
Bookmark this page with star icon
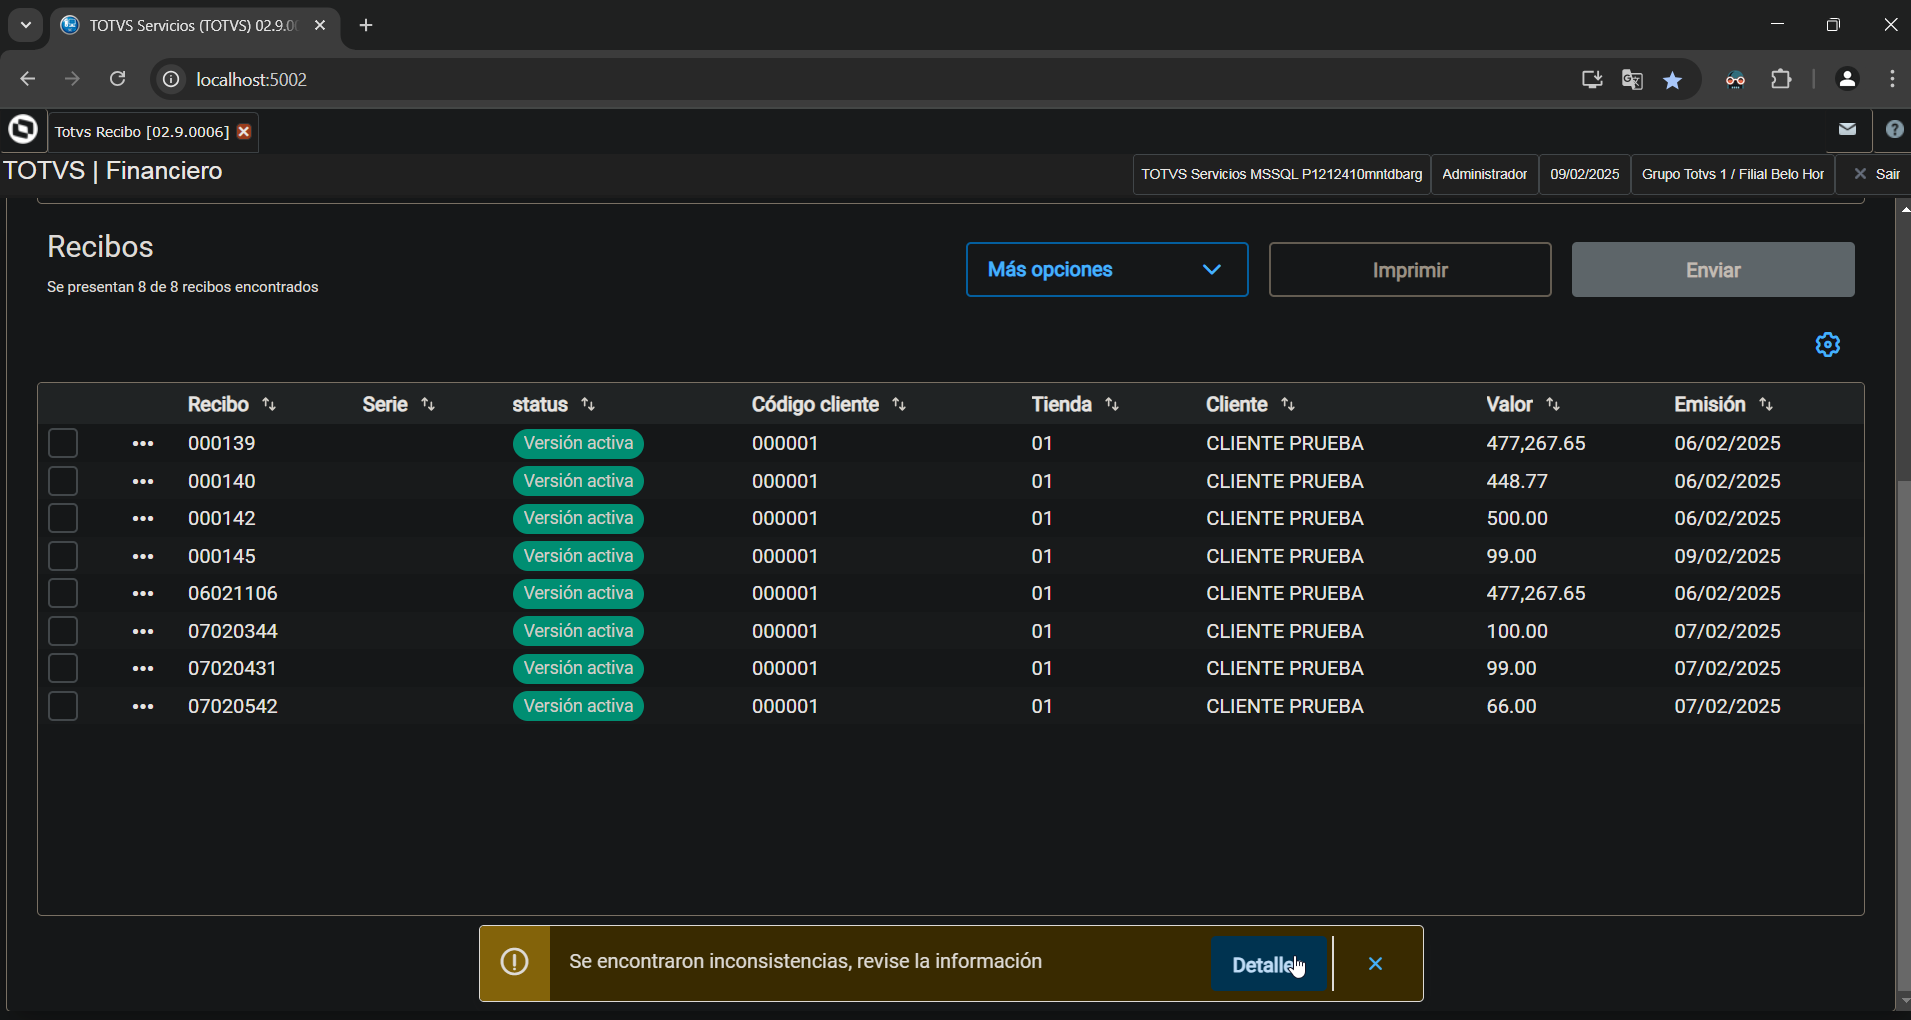coord(1673,80)
